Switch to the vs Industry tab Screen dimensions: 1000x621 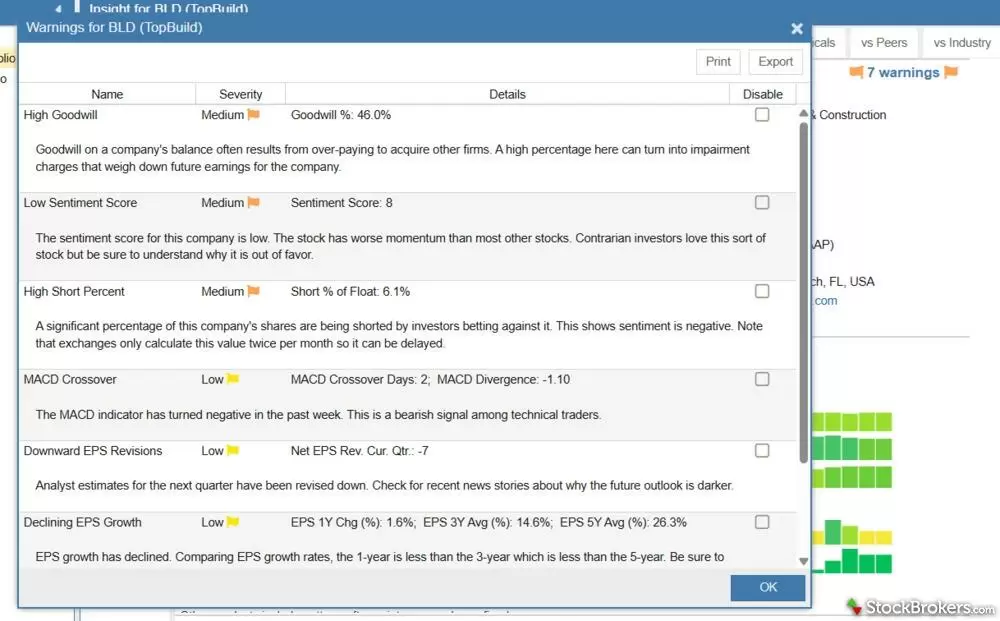tap(962, 43)
